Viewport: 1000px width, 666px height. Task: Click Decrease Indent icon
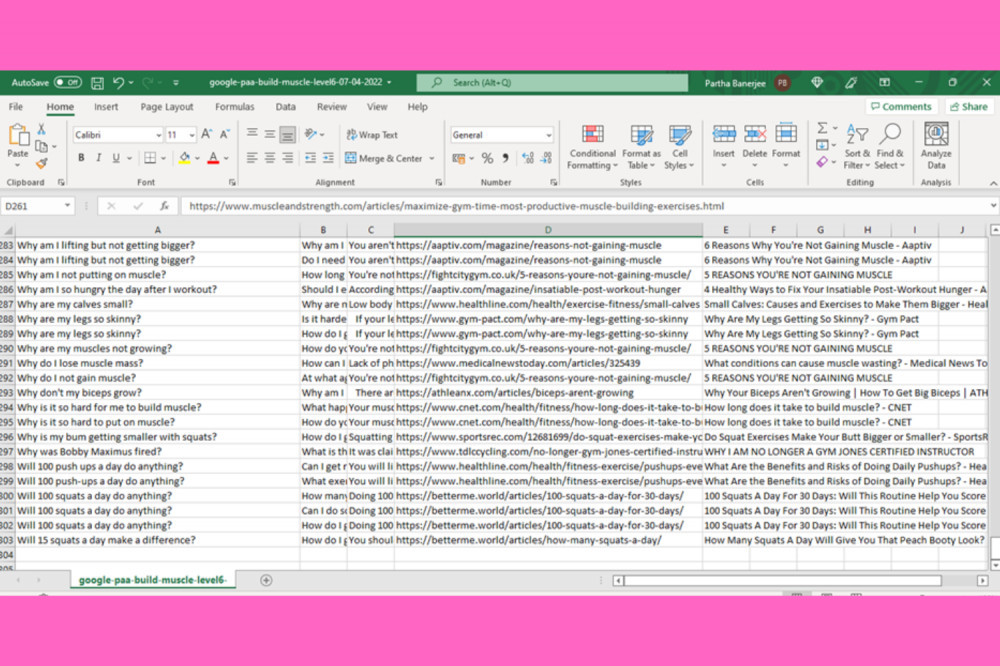click(311, 158)
